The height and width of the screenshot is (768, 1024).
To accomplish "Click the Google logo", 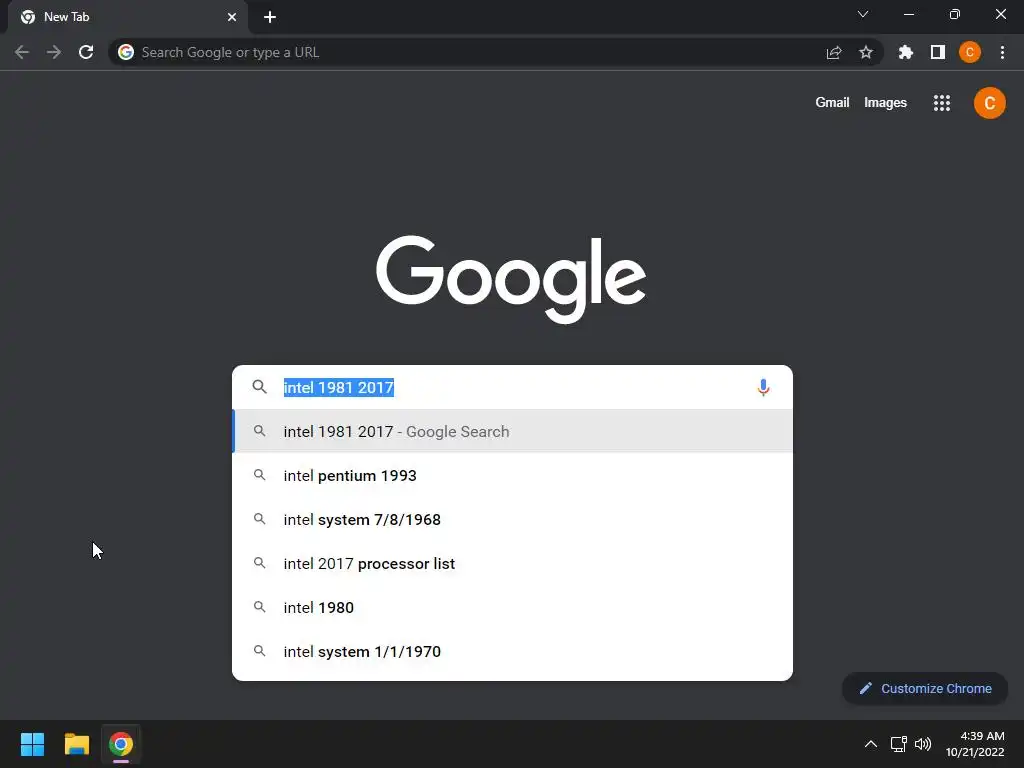I will [511, 279].
